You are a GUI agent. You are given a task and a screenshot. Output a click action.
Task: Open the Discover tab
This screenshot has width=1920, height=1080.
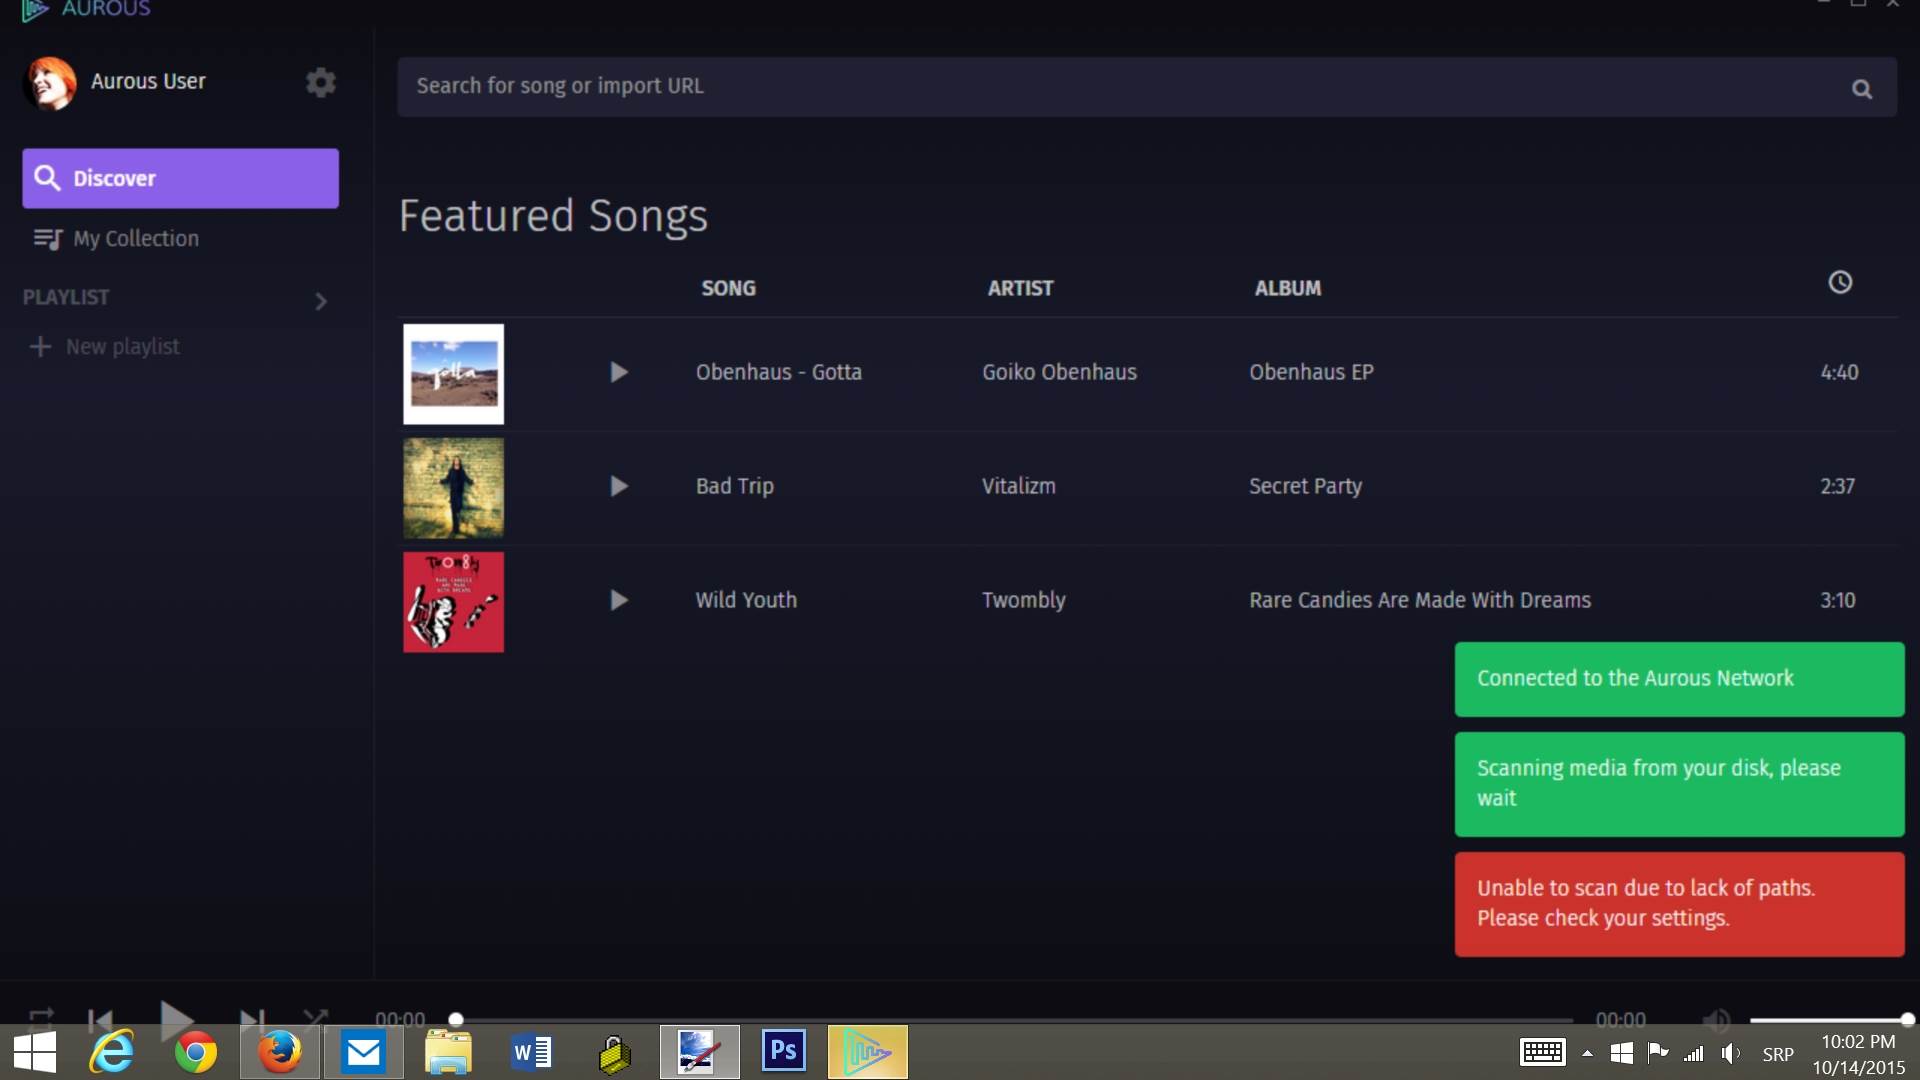(x=180, y=179)
